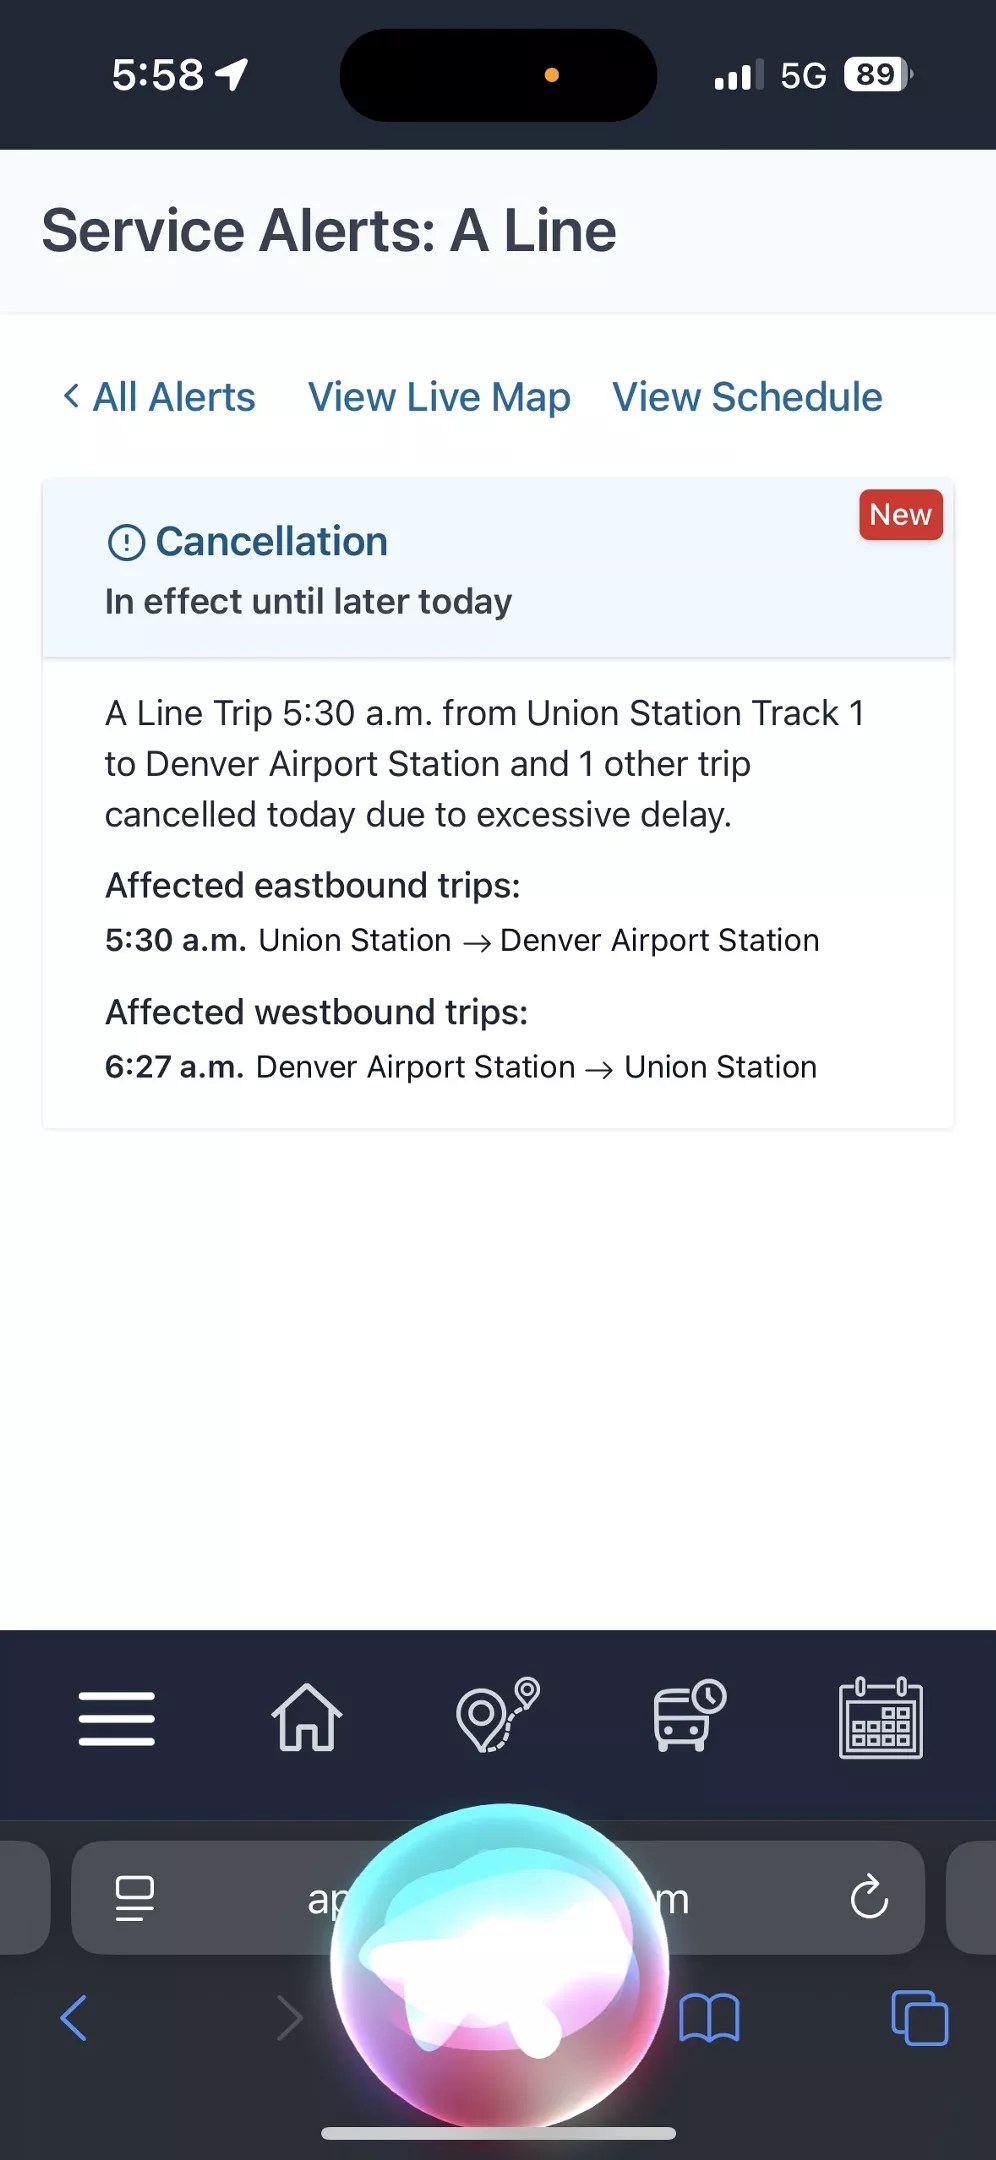Open the hamburger menu
The height and width of the screenshot is (2160, 996).
pyautogui.click(x=117, y=1719)
